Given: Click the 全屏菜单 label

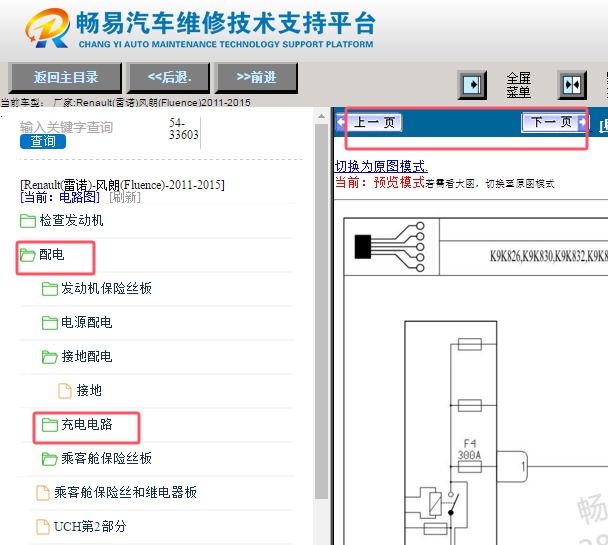Looking at the screenshot, I should click(518, 85).
